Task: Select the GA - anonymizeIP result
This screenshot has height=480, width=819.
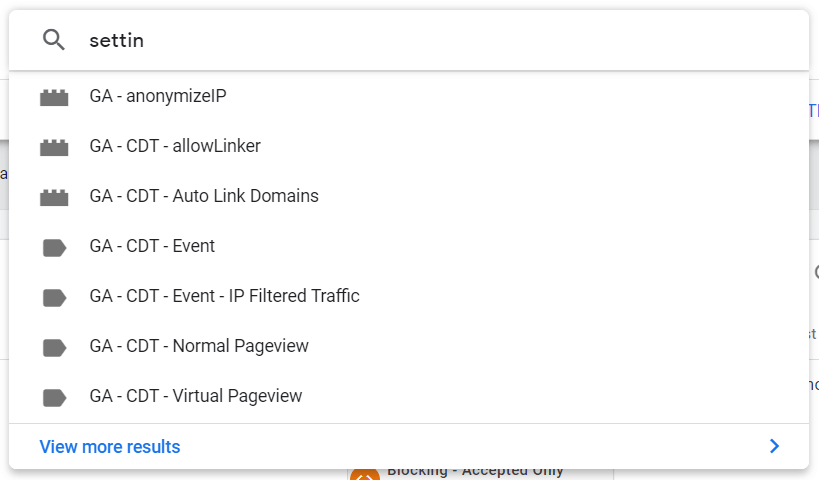Action: pos(409,97)
